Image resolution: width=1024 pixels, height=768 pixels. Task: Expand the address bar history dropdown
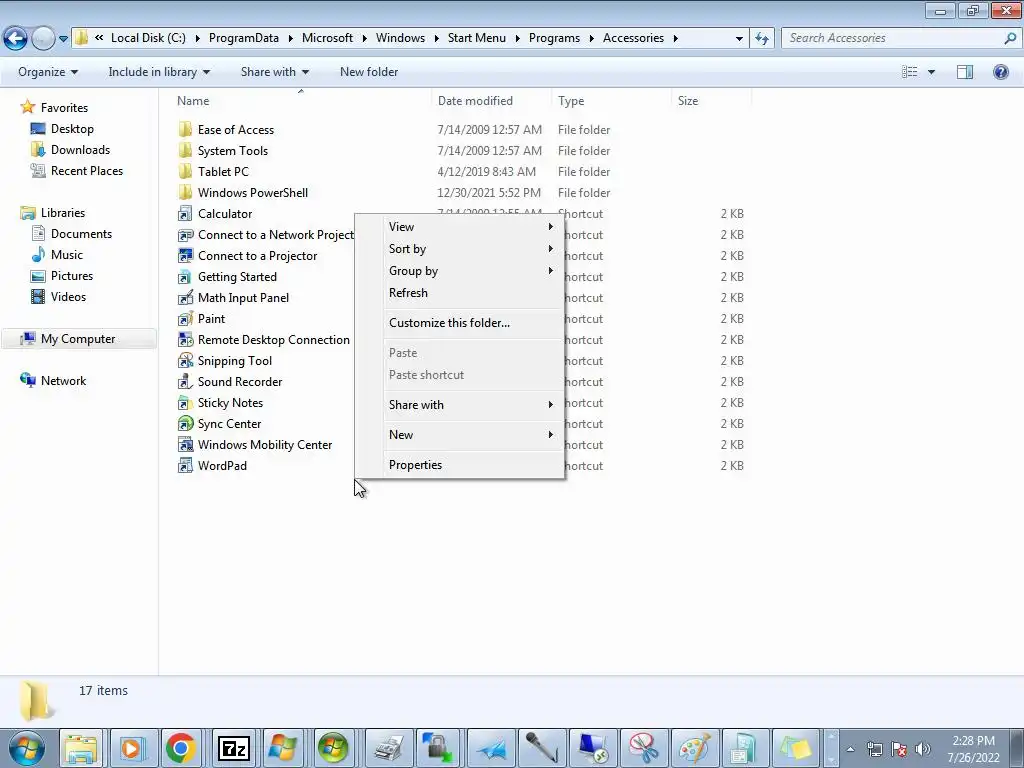tap(739, 38)
